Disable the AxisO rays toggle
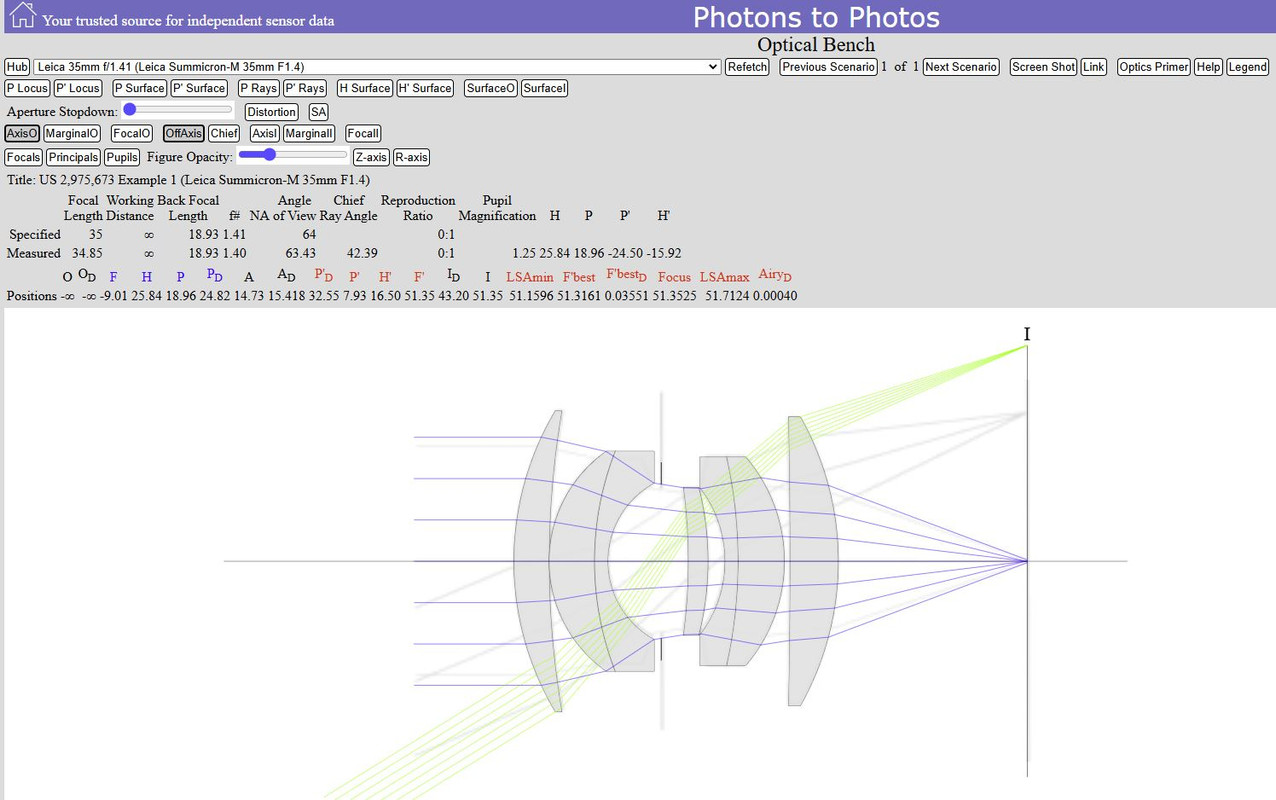Image resolution: width=1276 pixels, height=800 pixels. coord(22,133)
